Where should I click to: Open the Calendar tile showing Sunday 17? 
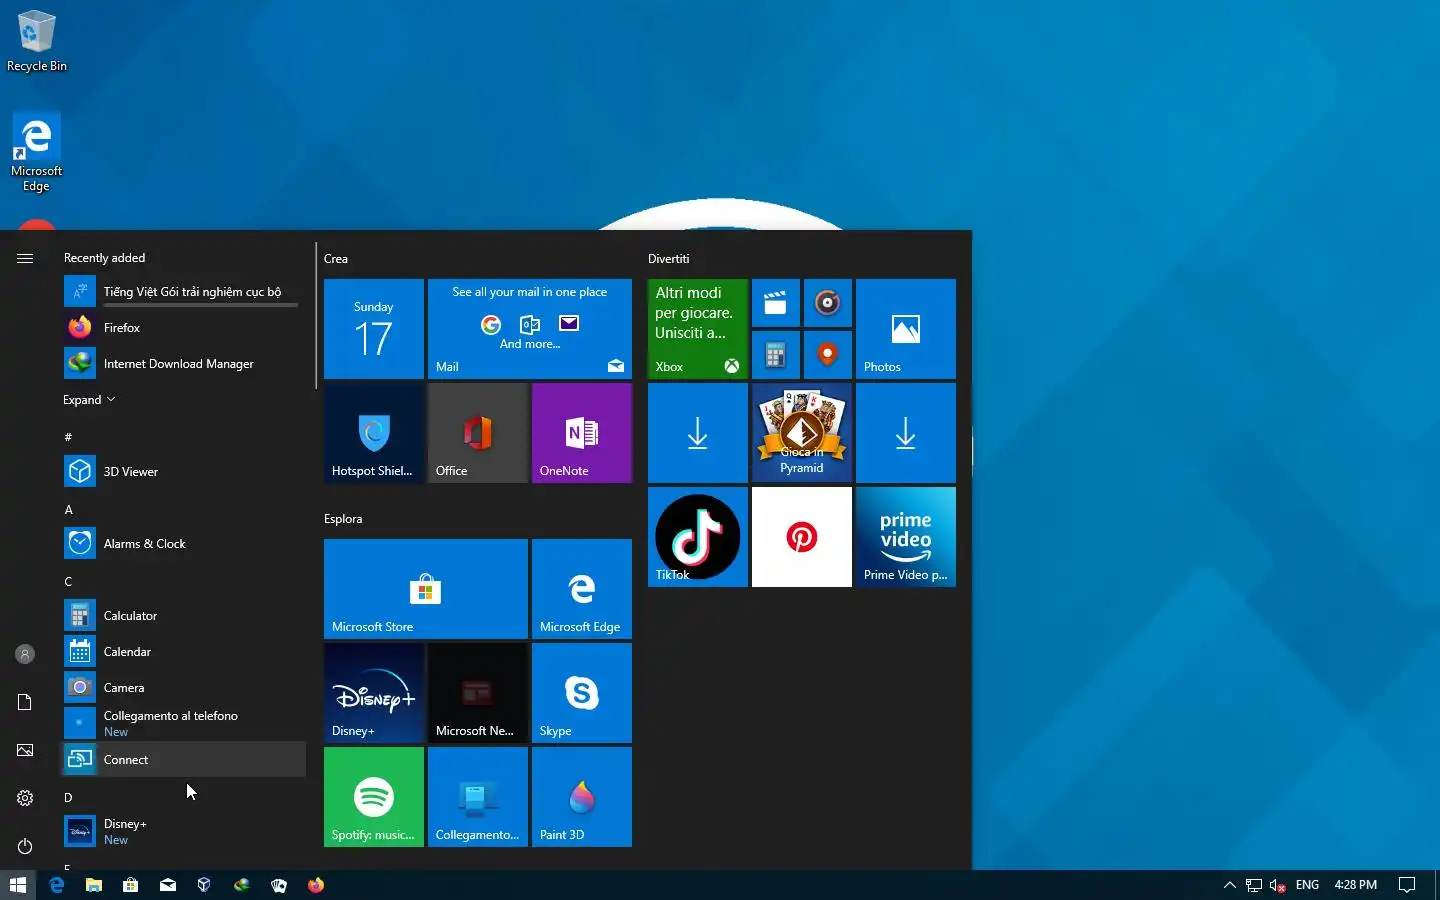(x=374, y=329)
